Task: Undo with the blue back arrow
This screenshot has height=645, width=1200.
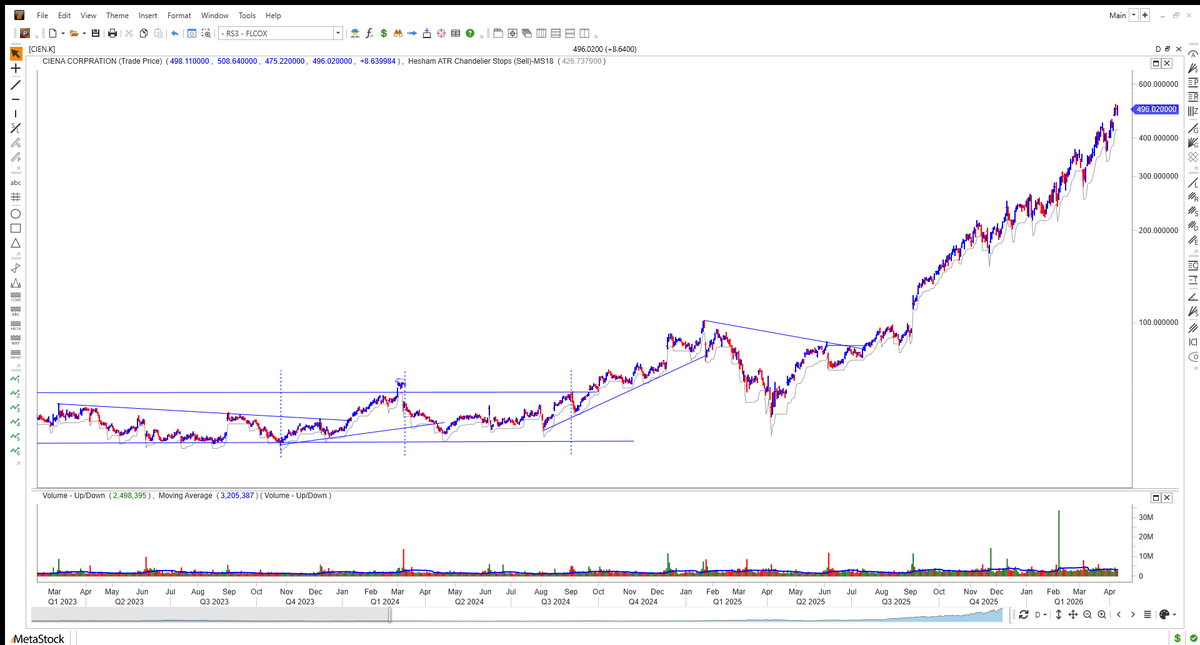Action: (175, 33)
